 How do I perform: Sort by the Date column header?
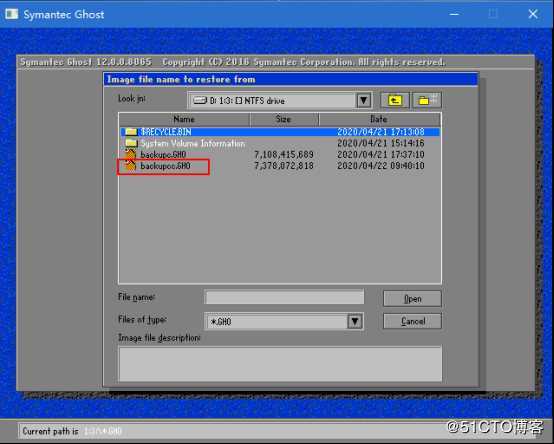coord(379,119)
